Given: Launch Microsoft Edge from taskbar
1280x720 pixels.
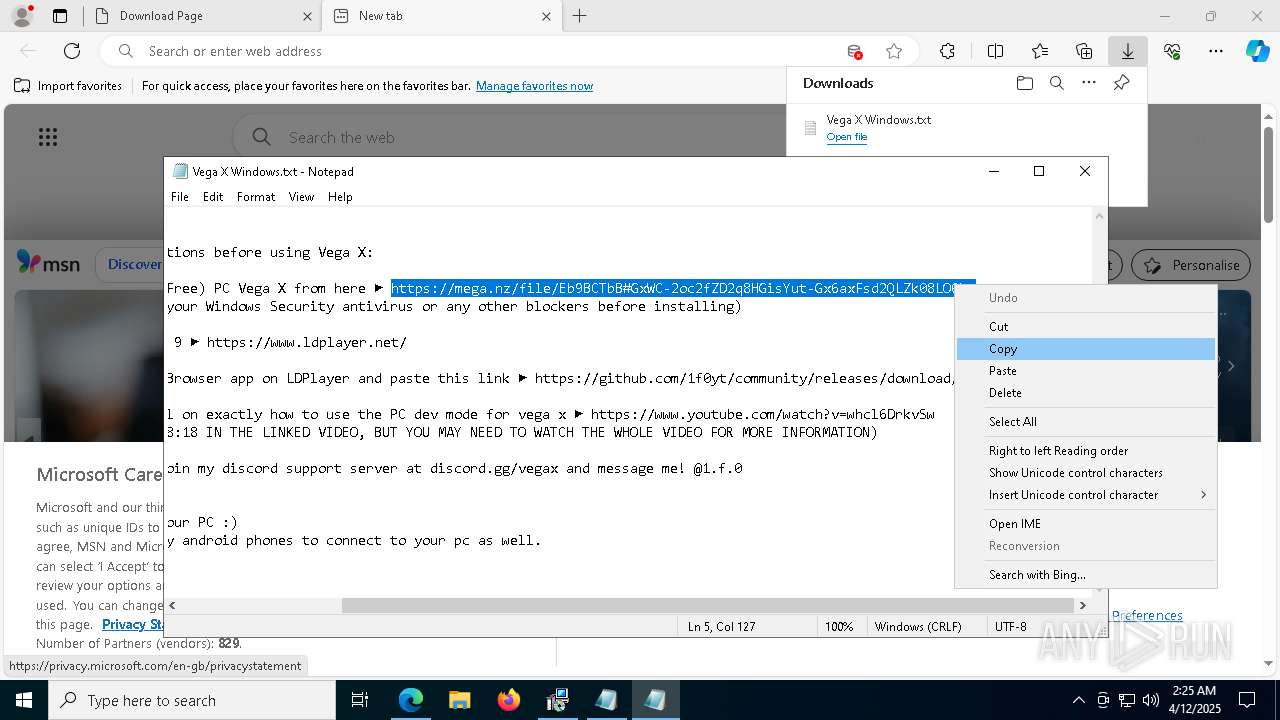Looking at the screenshot, I should point(411,700).
